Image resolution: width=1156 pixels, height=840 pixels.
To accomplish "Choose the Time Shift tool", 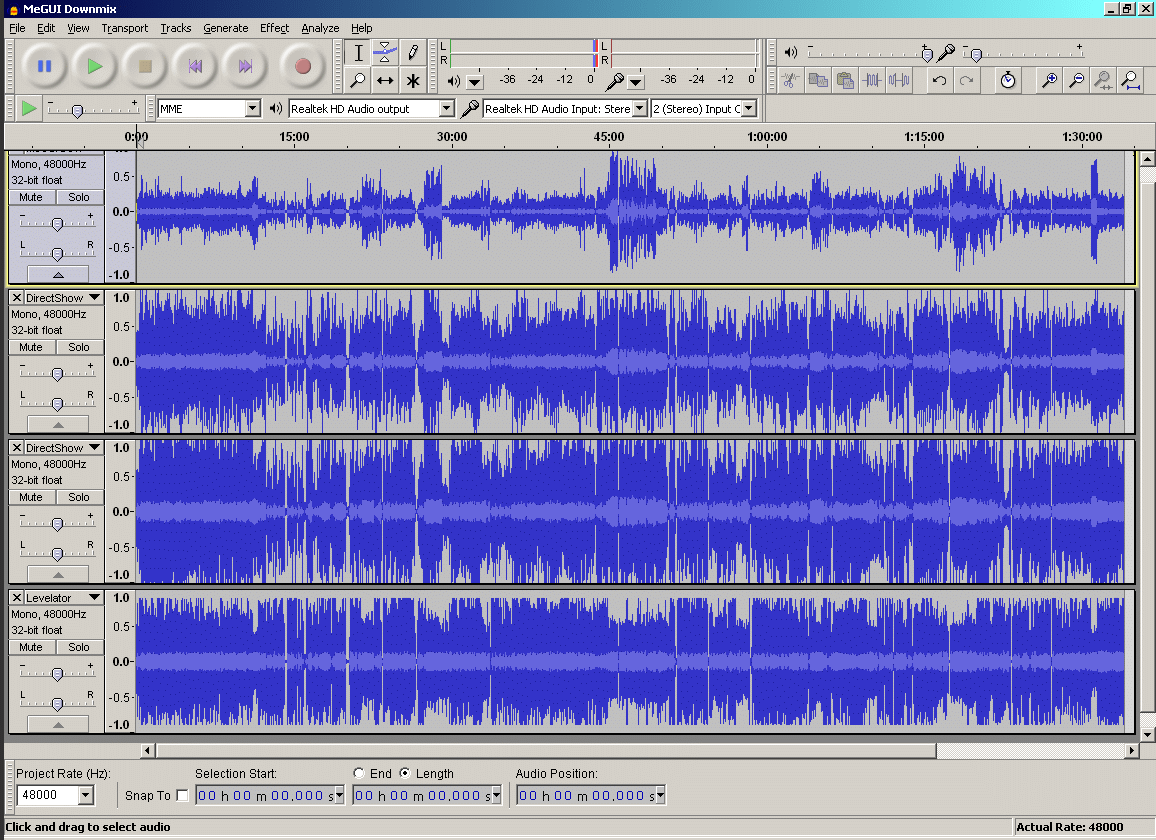I will click(x=385, y=80).
